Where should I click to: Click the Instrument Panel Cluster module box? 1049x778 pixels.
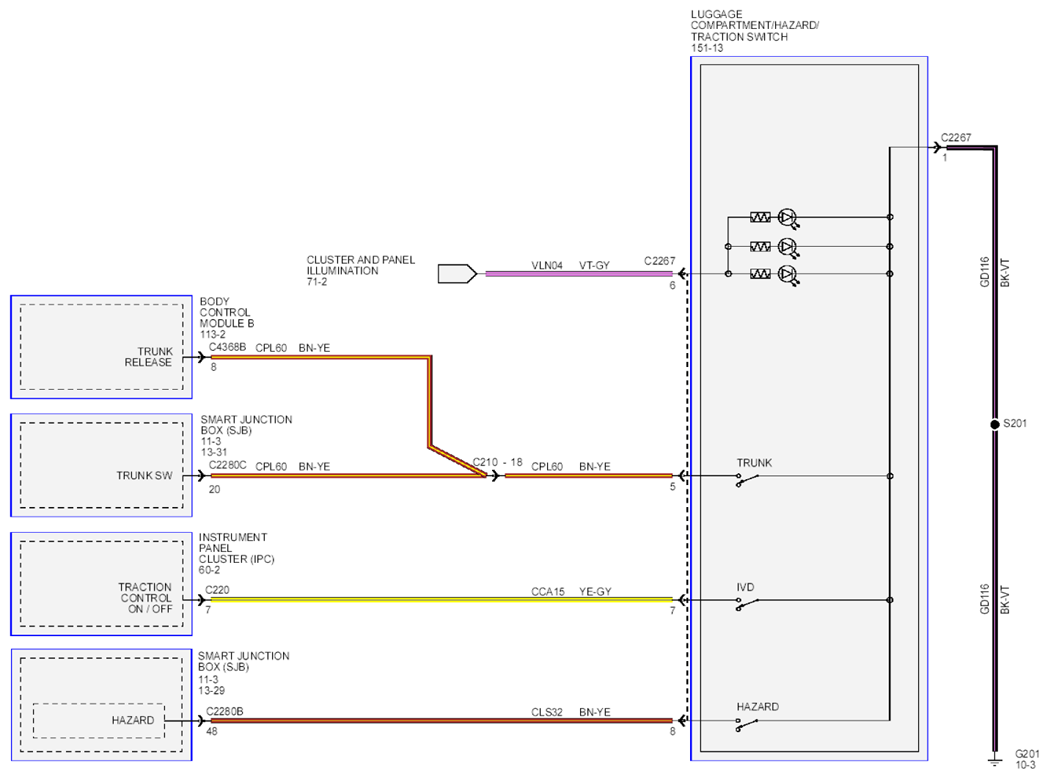tap(102, 584)
